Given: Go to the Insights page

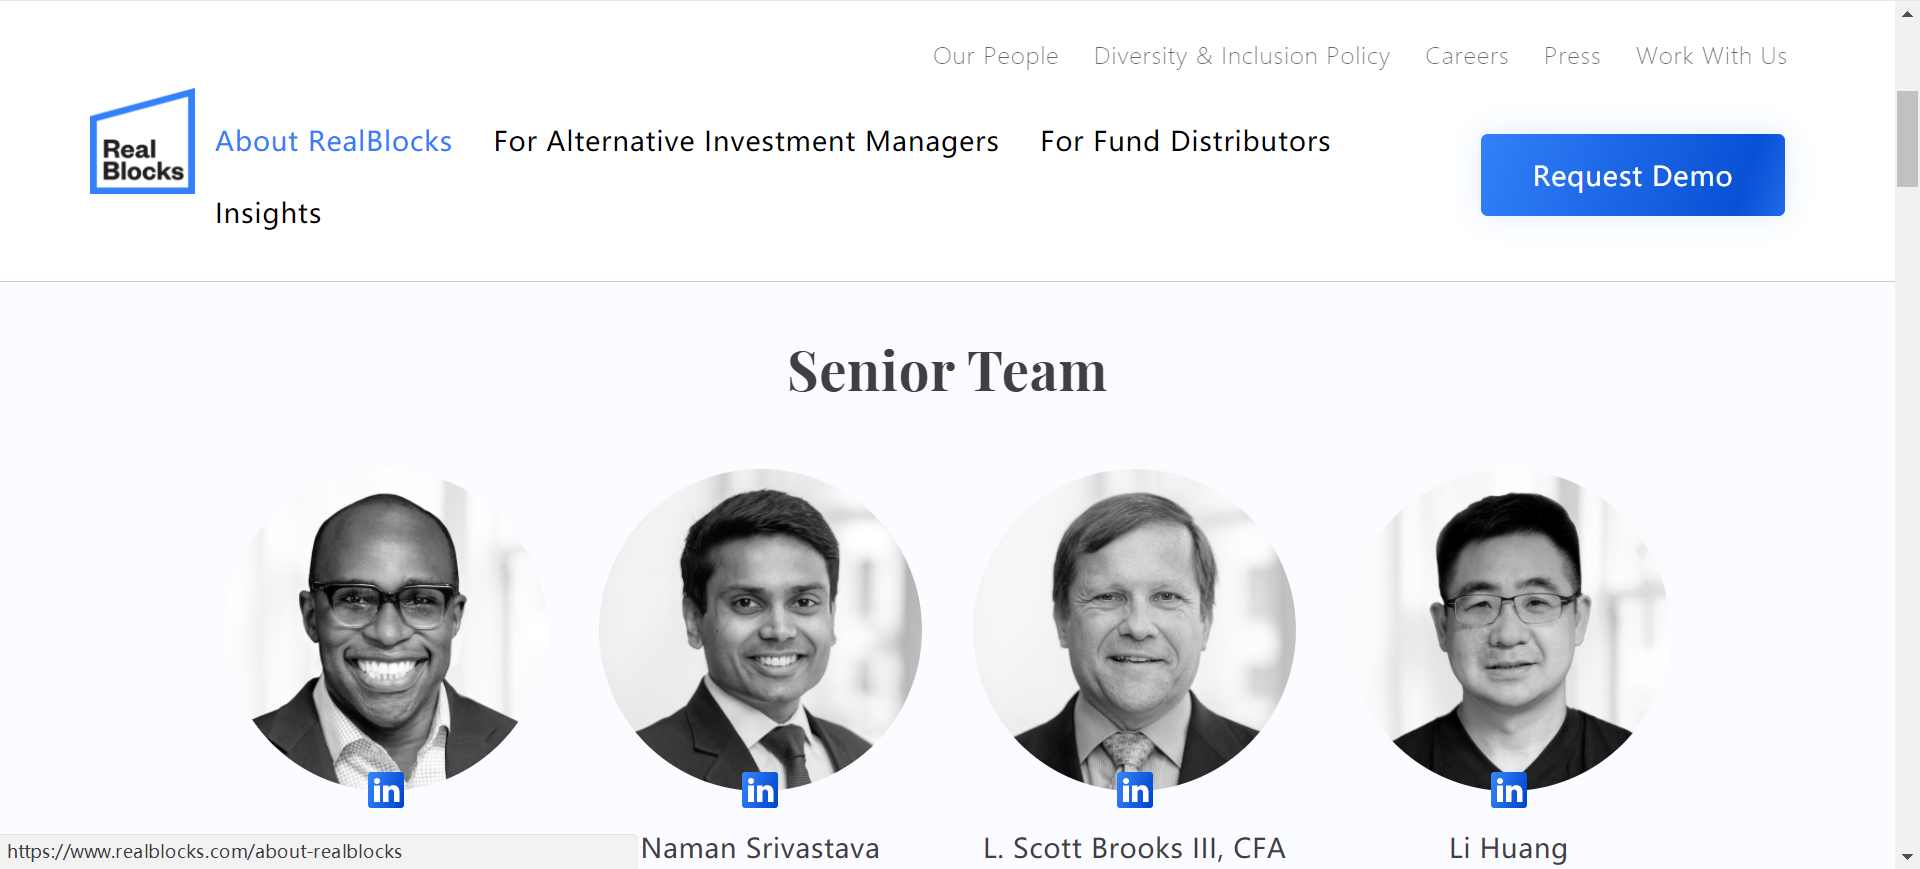Looking at the screenshot, I should (x=268, y=214).
